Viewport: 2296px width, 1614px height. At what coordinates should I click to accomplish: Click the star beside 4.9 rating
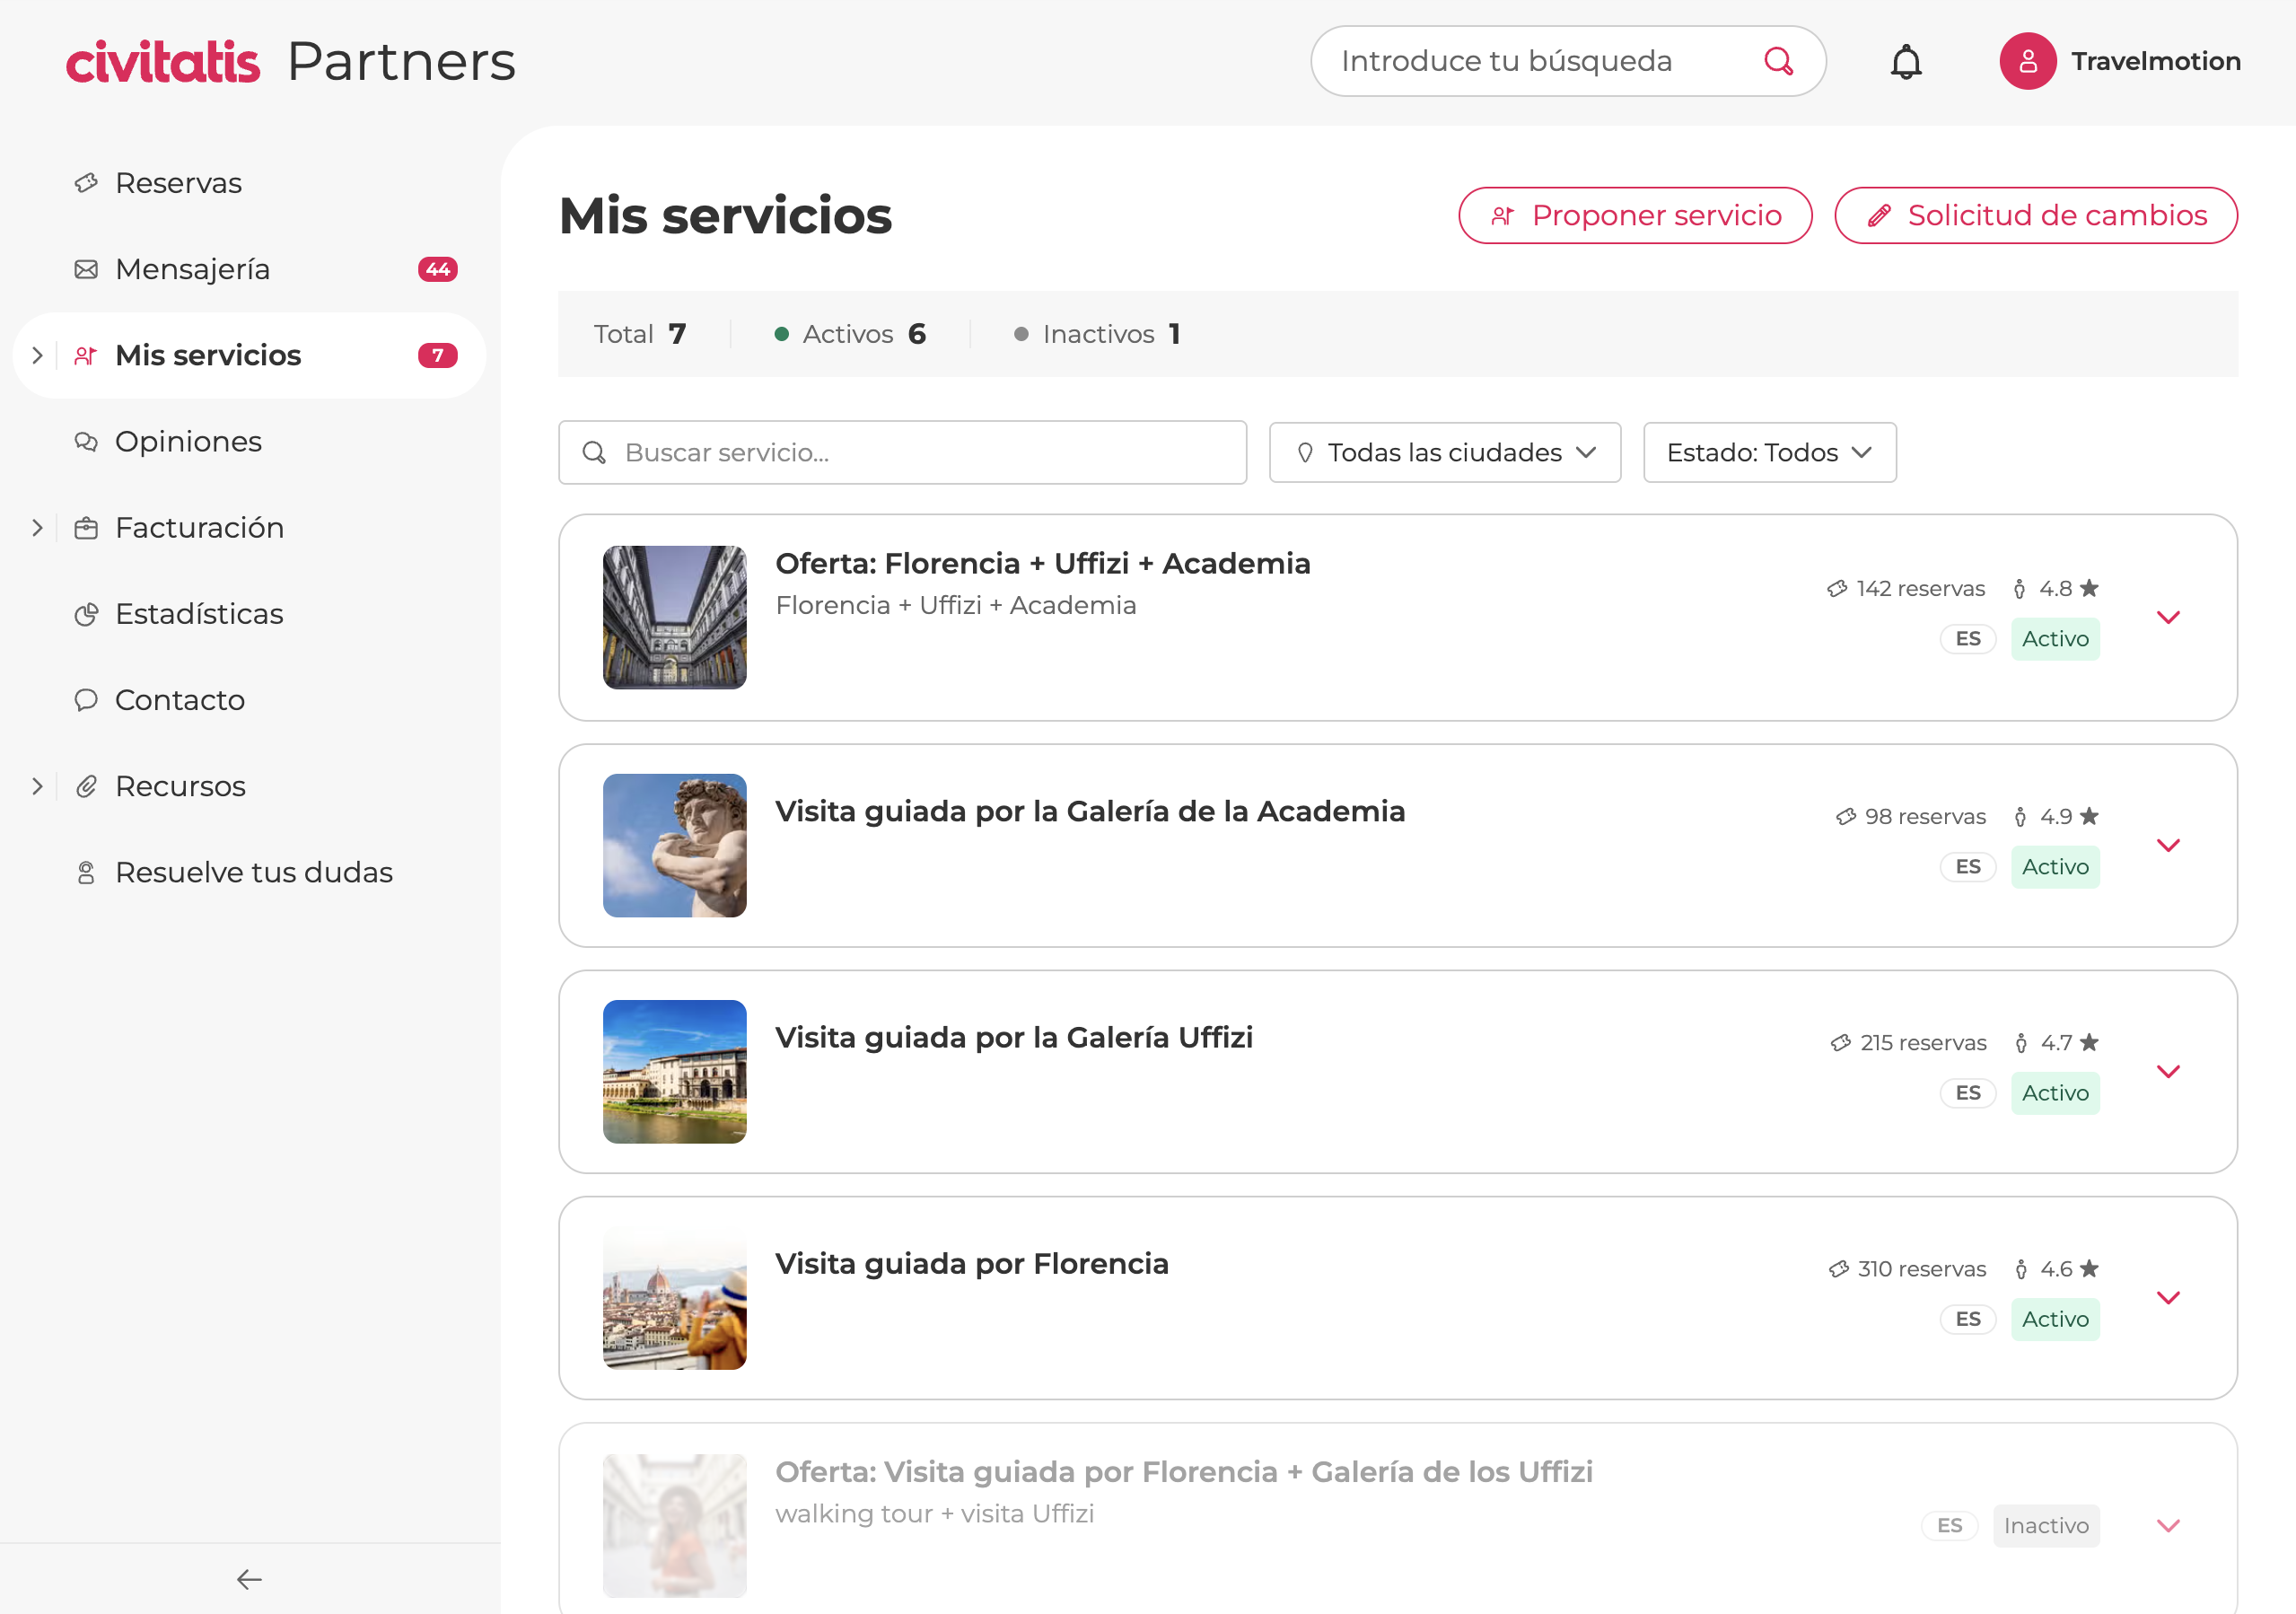[2089, 816]
